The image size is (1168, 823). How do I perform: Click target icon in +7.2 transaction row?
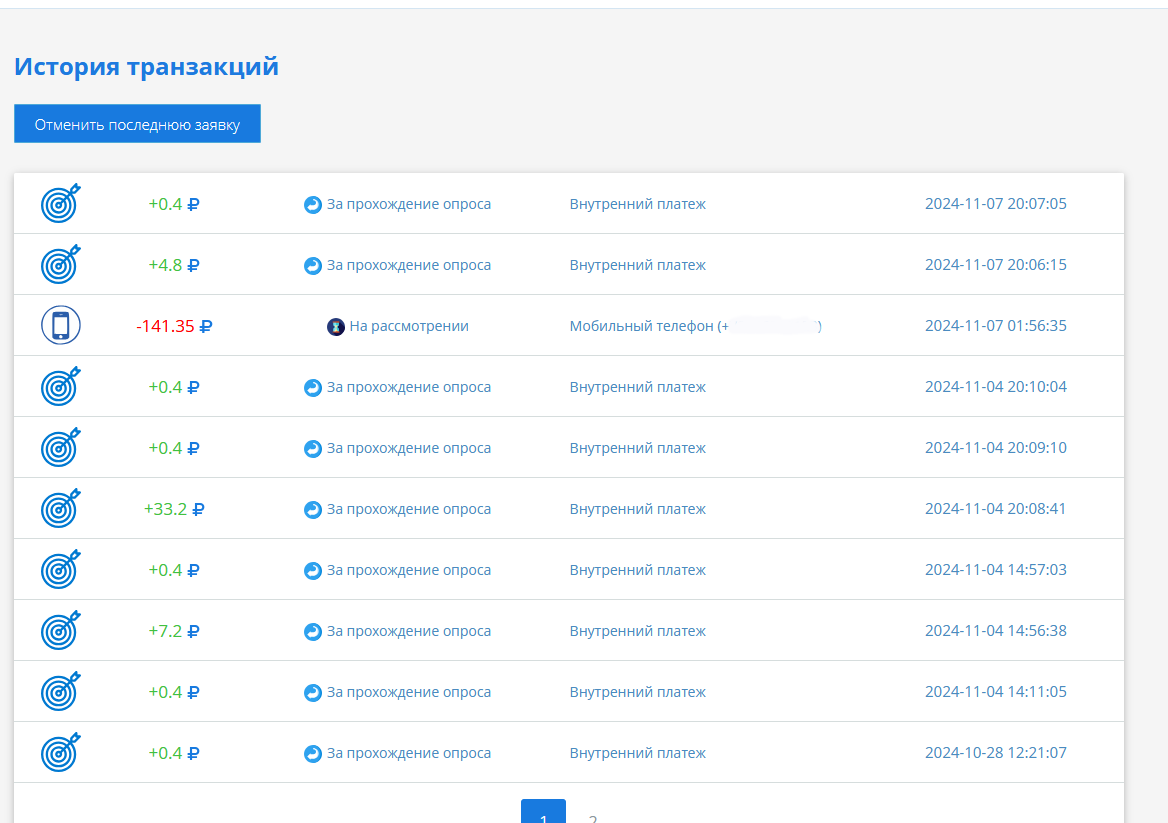pos(60,631)
